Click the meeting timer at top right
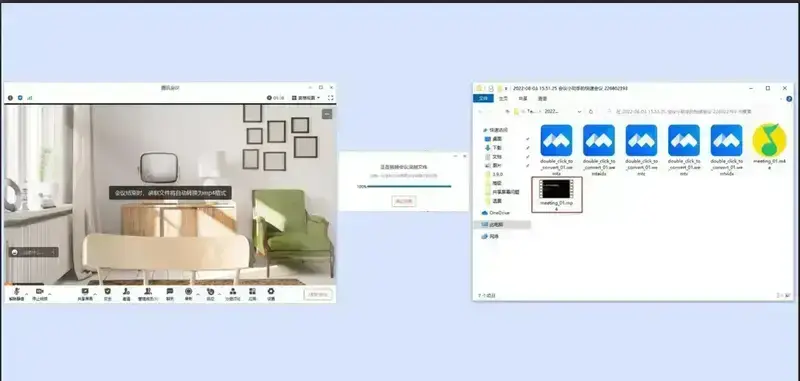This screenshot has height=381, width=800. tap(276, 97)
